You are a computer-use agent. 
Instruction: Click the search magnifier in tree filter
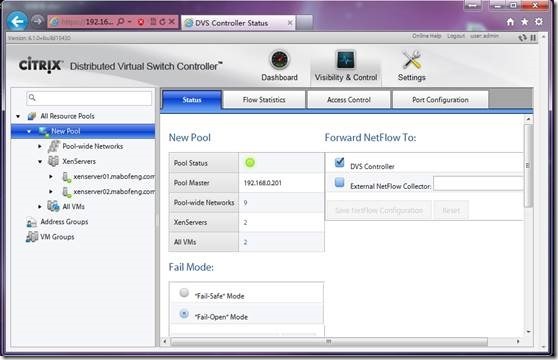point(32,97)
